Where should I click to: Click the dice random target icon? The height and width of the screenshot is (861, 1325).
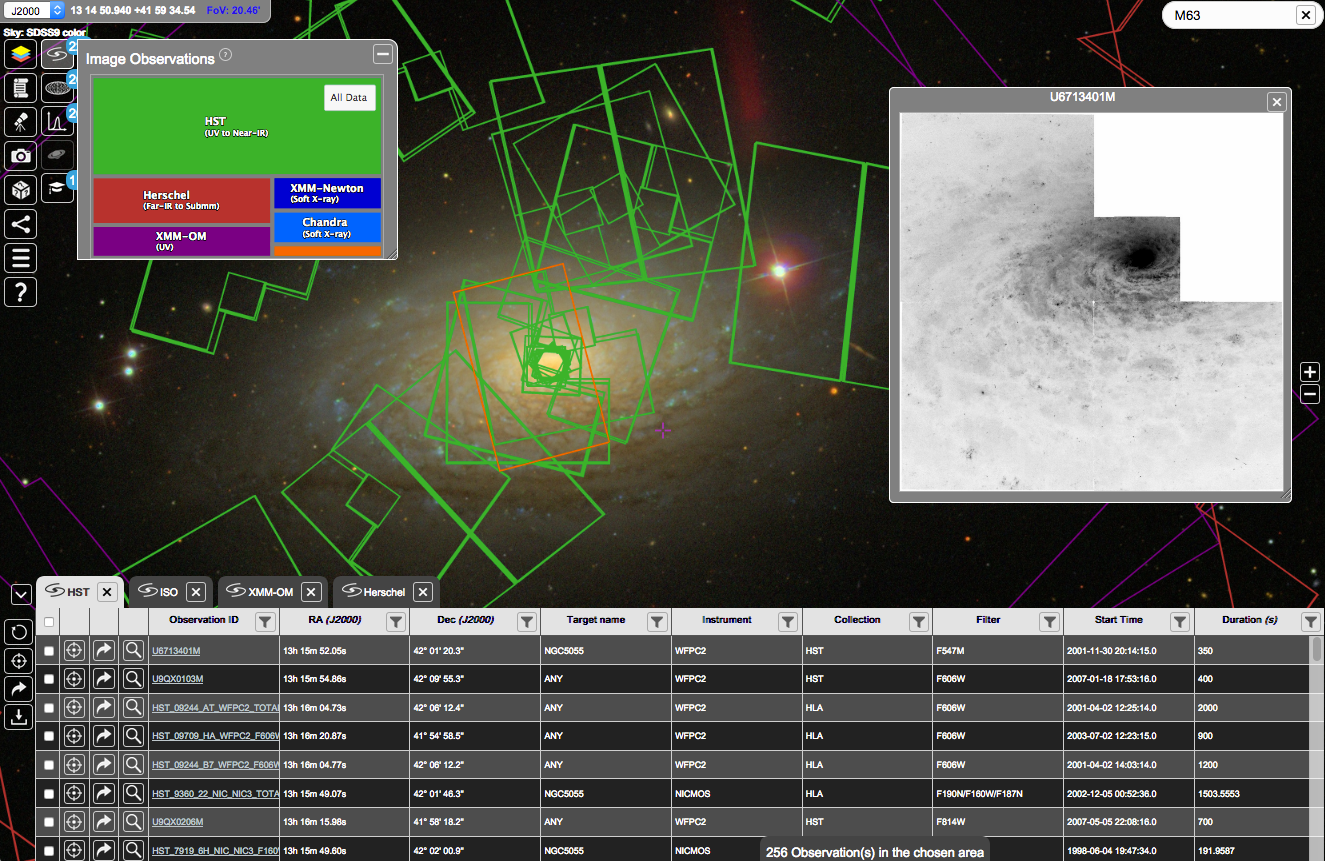coord(21,189)
